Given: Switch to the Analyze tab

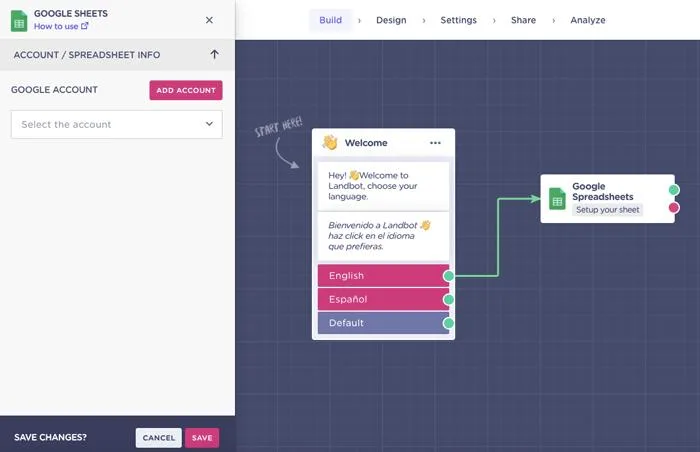Looking at the screenshot, I should click(588, 20).
